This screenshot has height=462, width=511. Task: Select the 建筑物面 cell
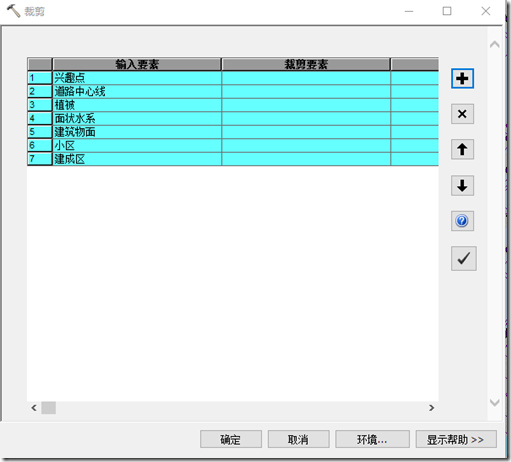pyautogui.click(x=137, y=132)
